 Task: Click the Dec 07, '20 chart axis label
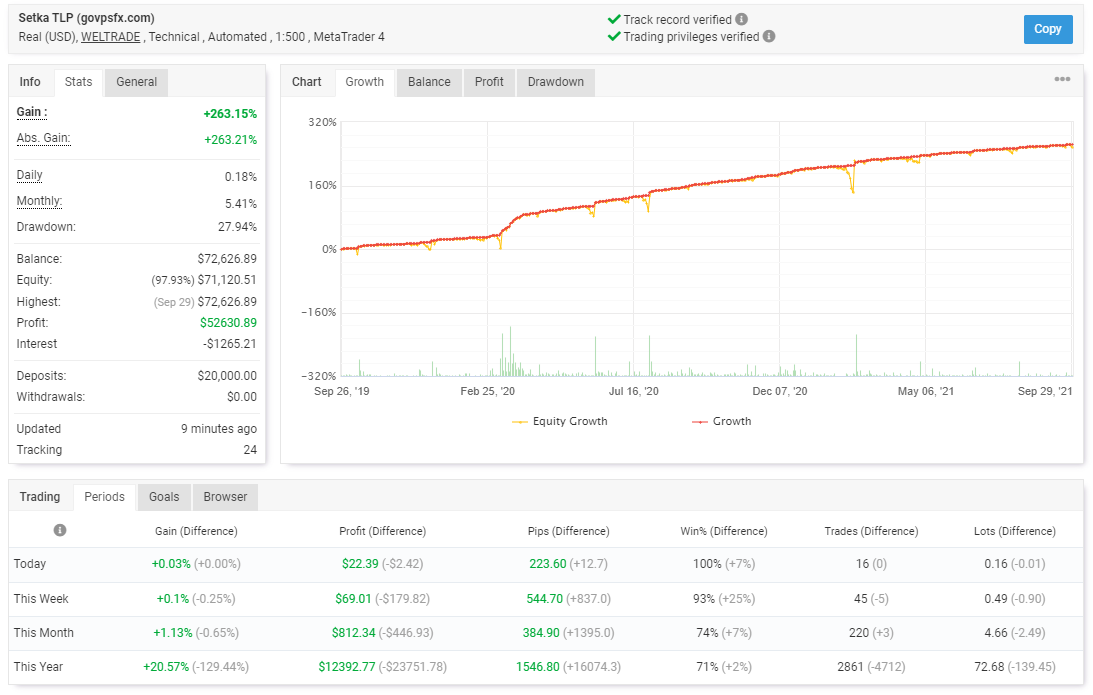pos(780,392)
